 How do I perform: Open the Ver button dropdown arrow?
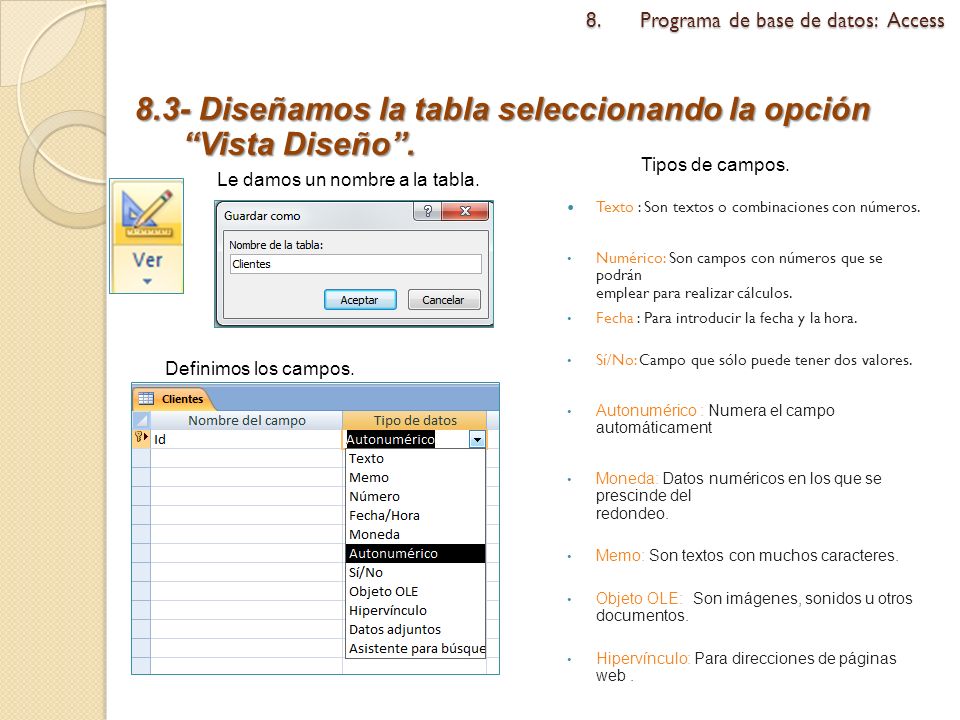[x=147, y=282]
